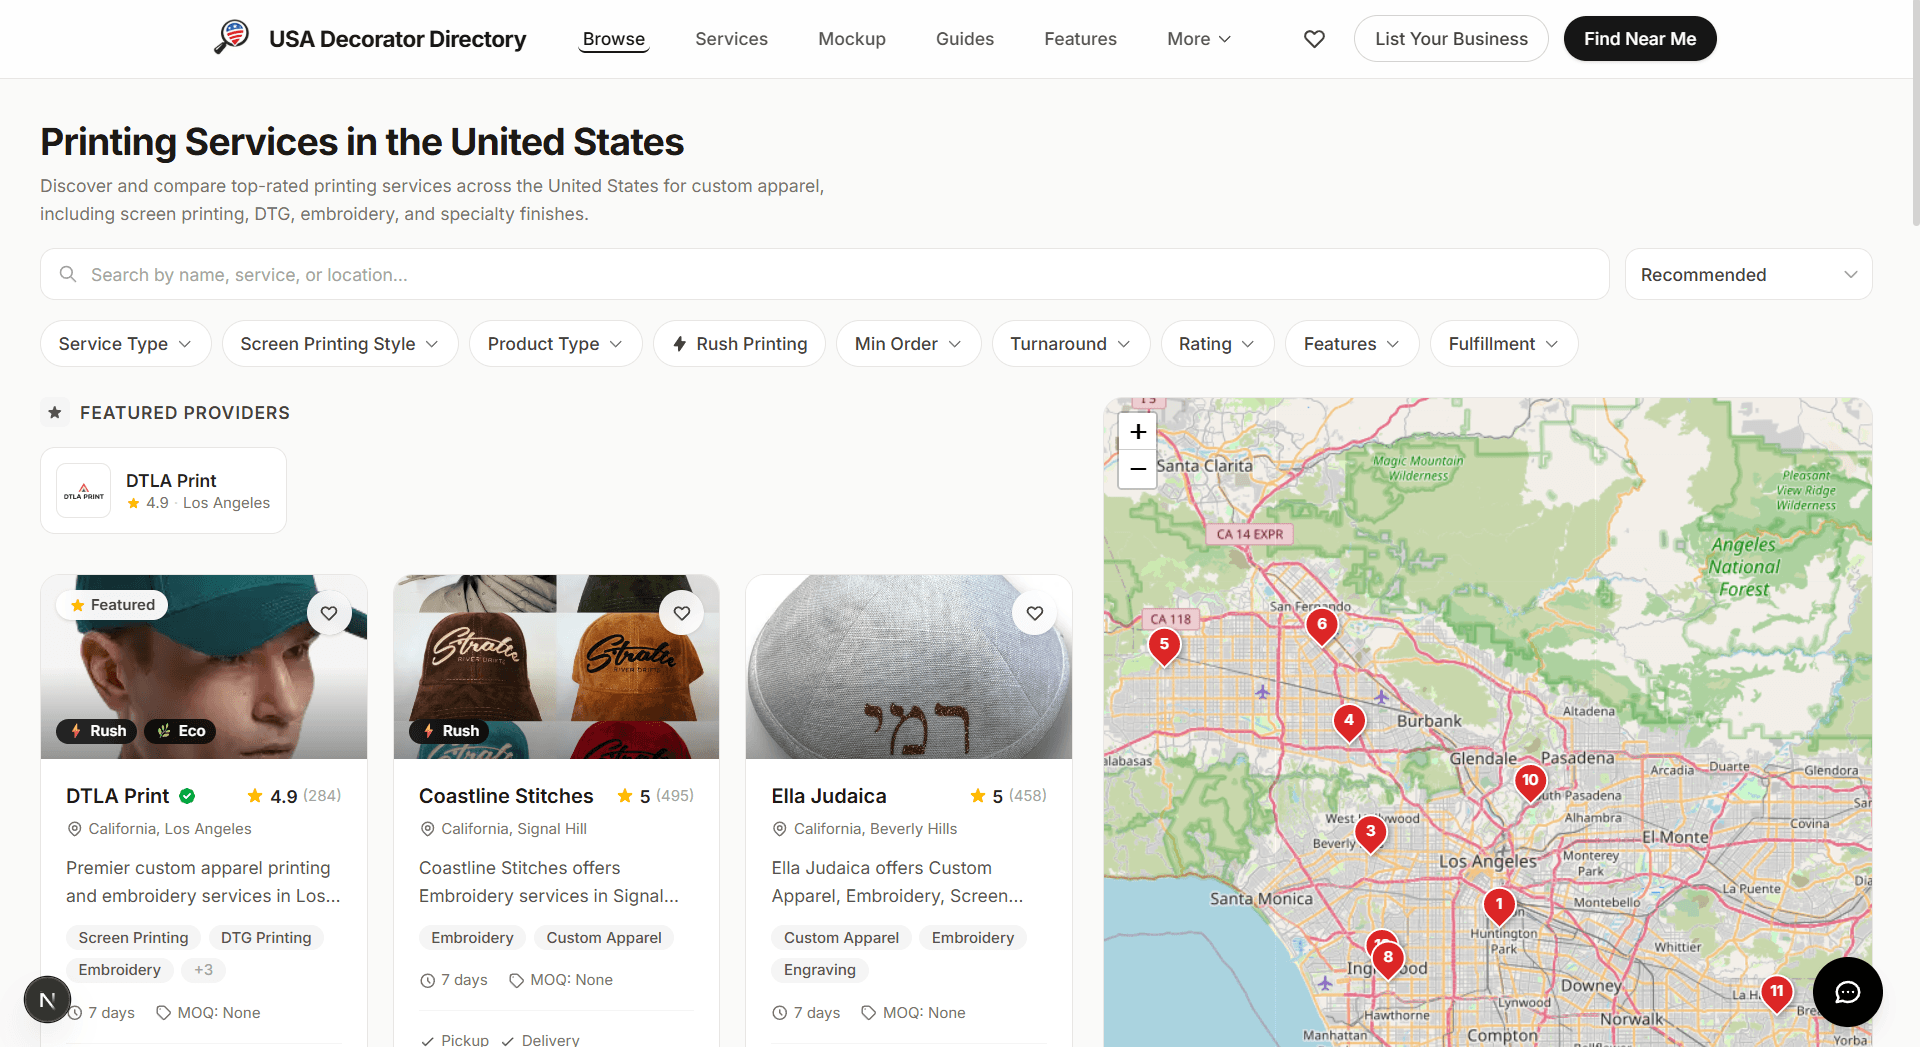The image size is (1920, 1047).
Task: Select map marker number 11
Action: pos(1777,993)
